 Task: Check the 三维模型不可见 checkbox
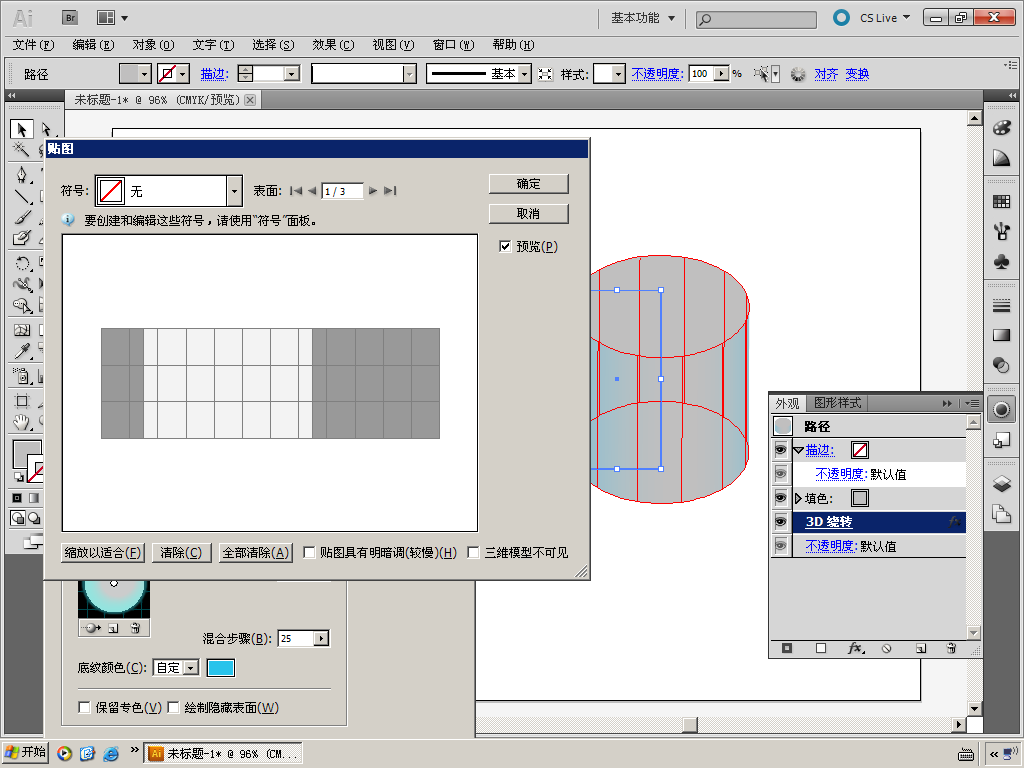(x=473, y=553)
